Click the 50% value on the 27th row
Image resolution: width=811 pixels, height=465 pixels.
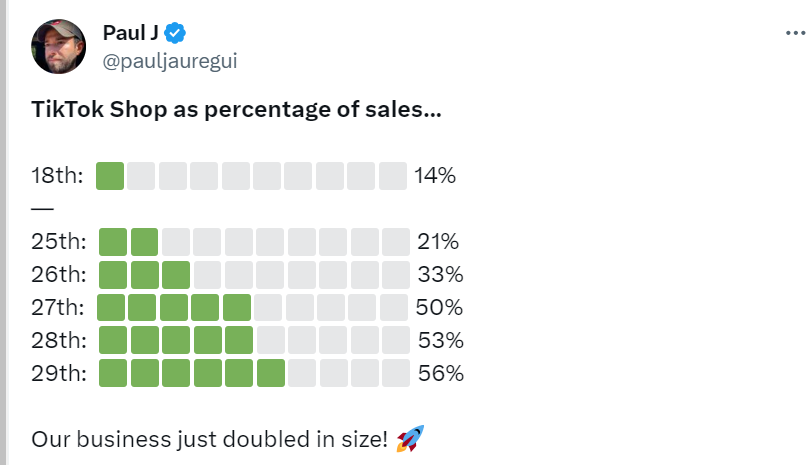click(x=441, y=307)
